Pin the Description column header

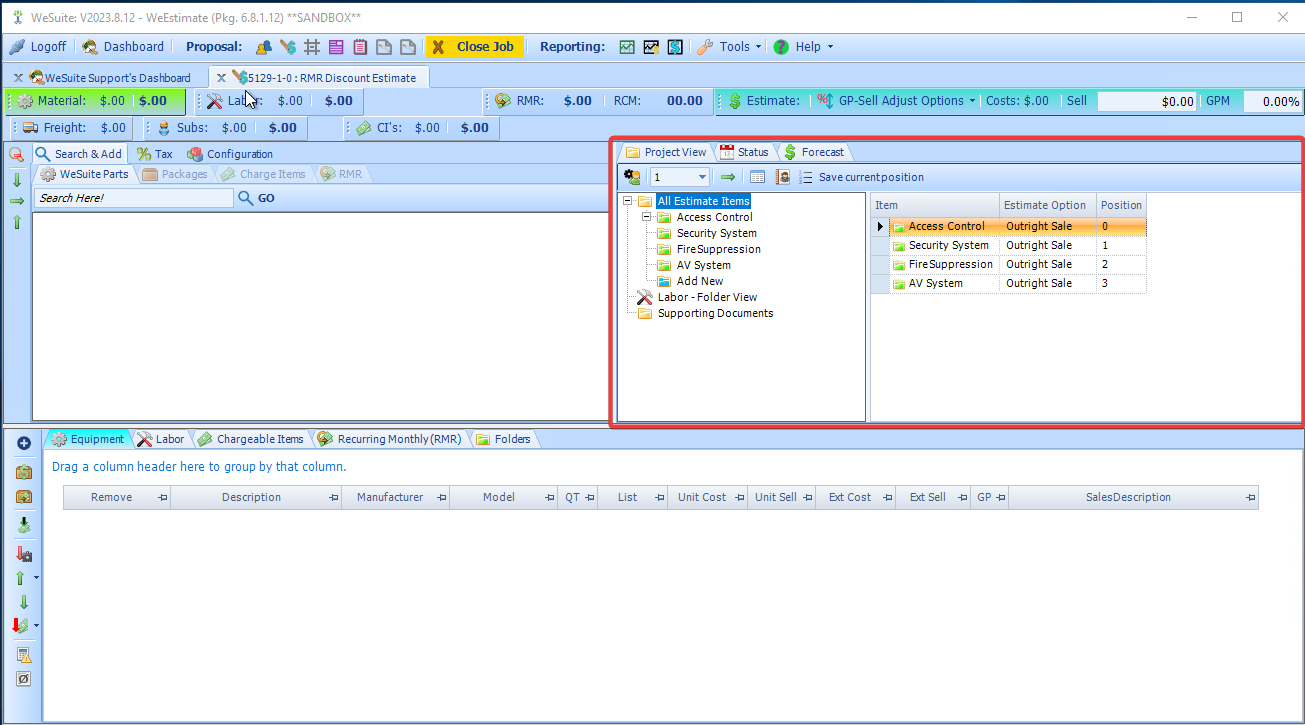tap(334, 497)
